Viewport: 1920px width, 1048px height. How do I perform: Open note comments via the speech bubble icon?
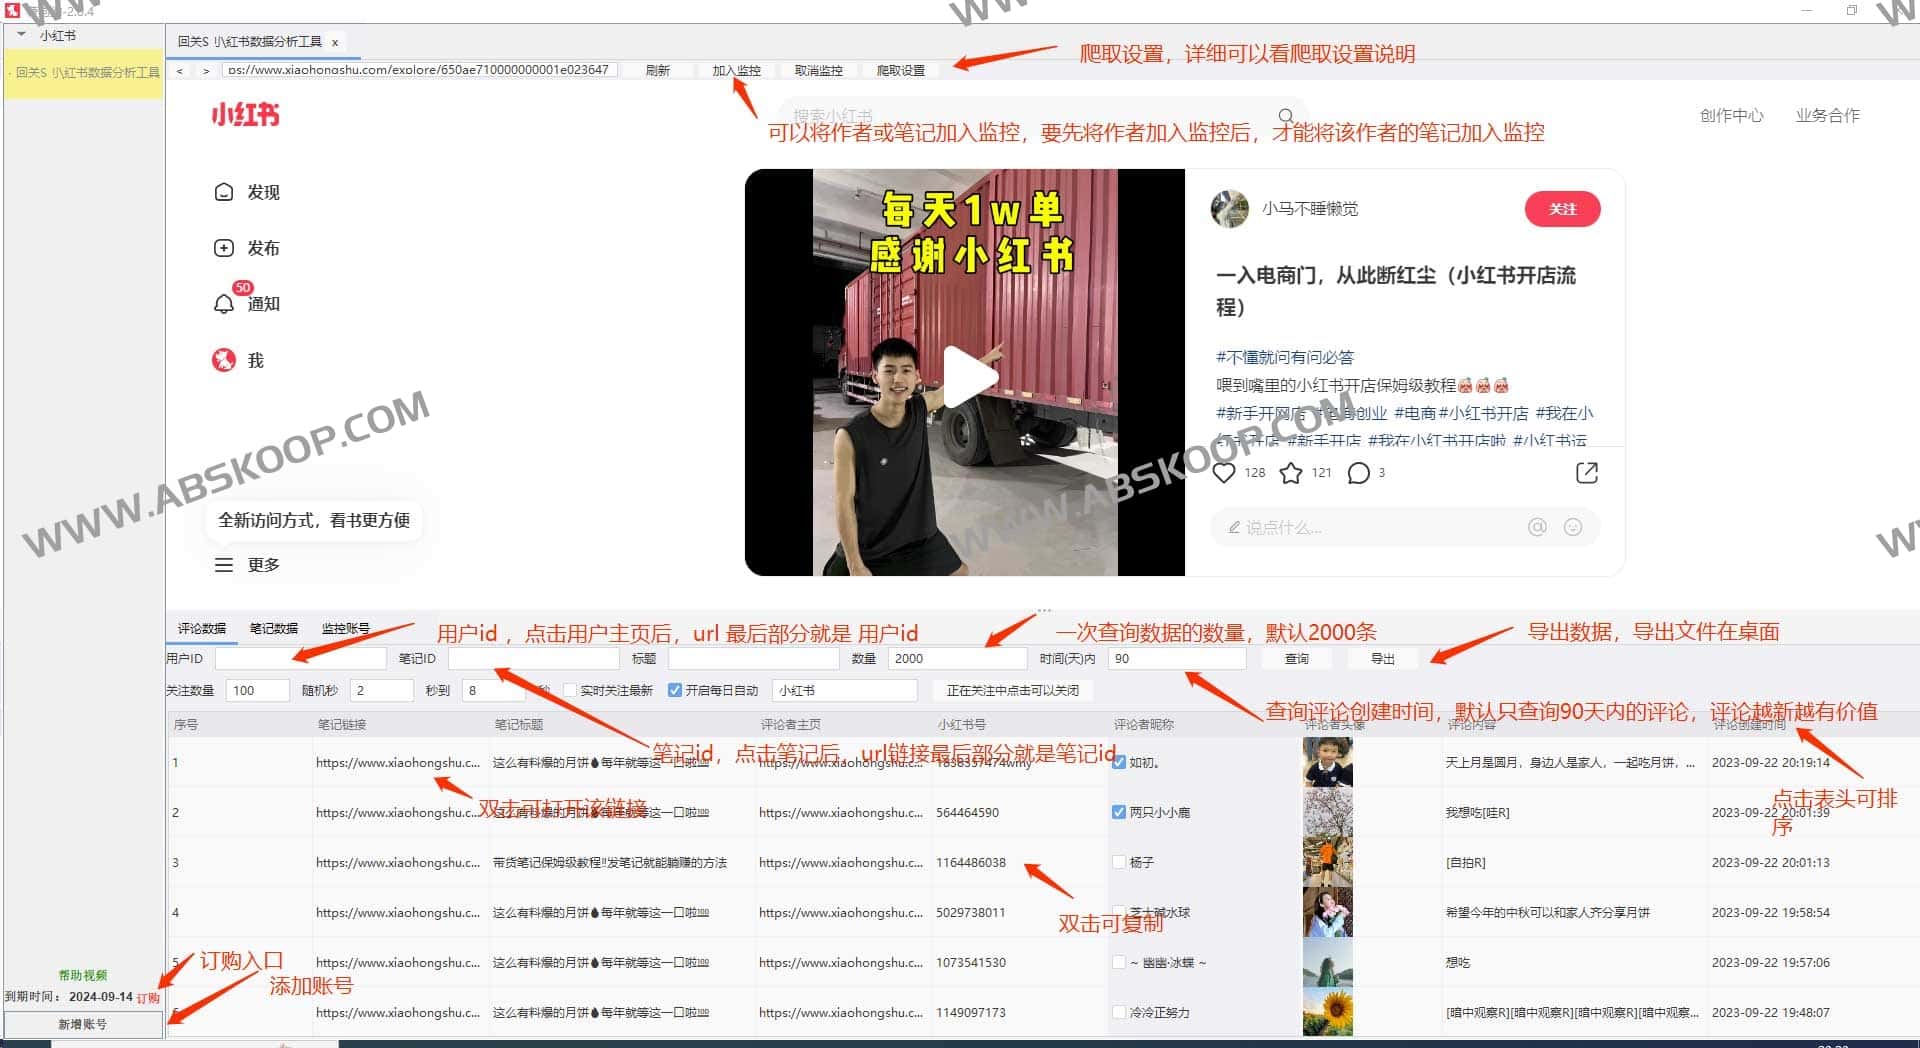click(x=1356, y=472)
